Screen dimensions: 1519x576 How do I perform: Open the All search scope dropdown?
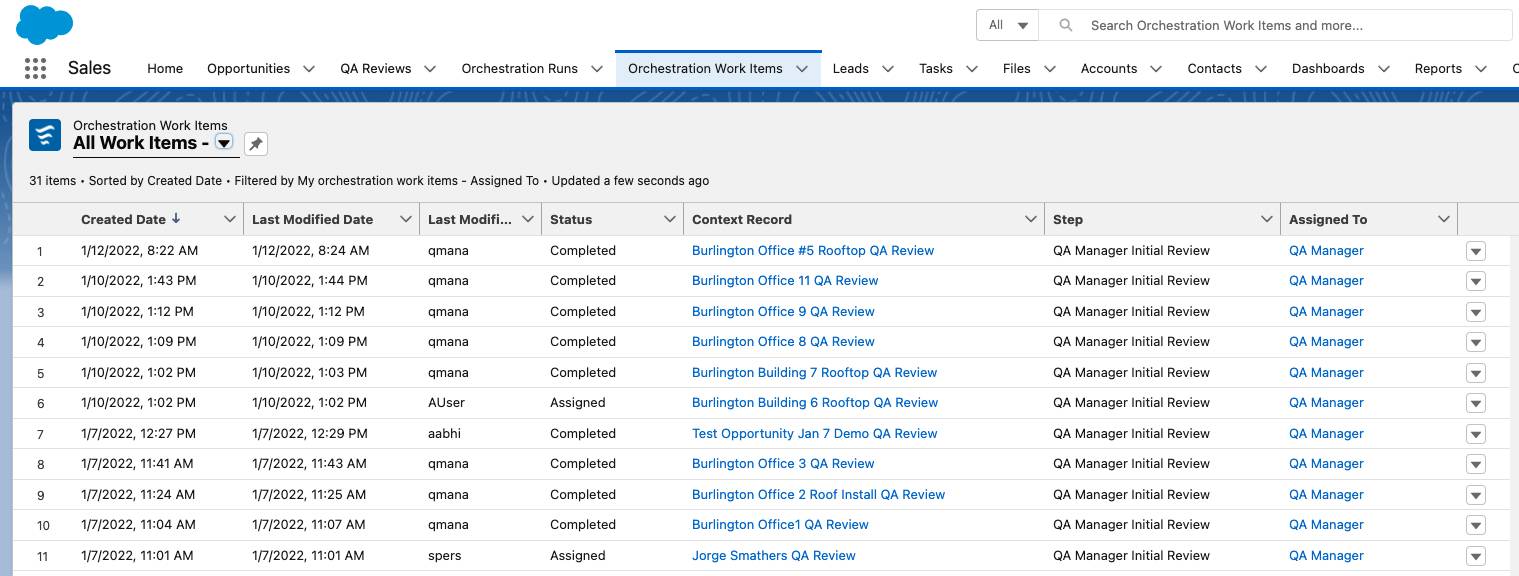coord(1008,25)
